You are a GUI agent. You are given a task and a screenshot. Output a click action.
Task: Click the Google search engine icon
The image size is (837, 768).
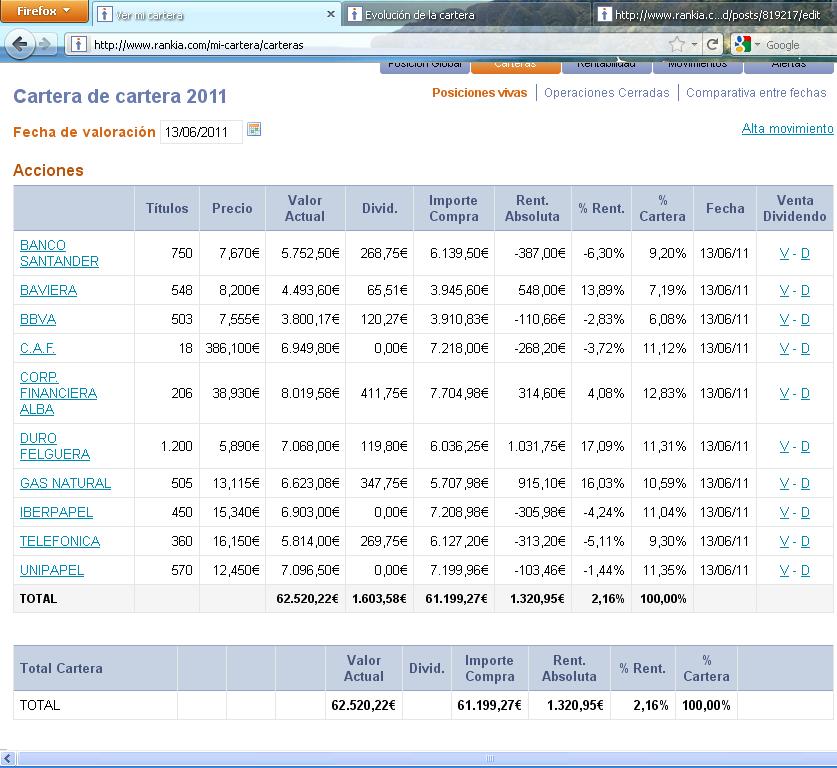click(741, 45)
